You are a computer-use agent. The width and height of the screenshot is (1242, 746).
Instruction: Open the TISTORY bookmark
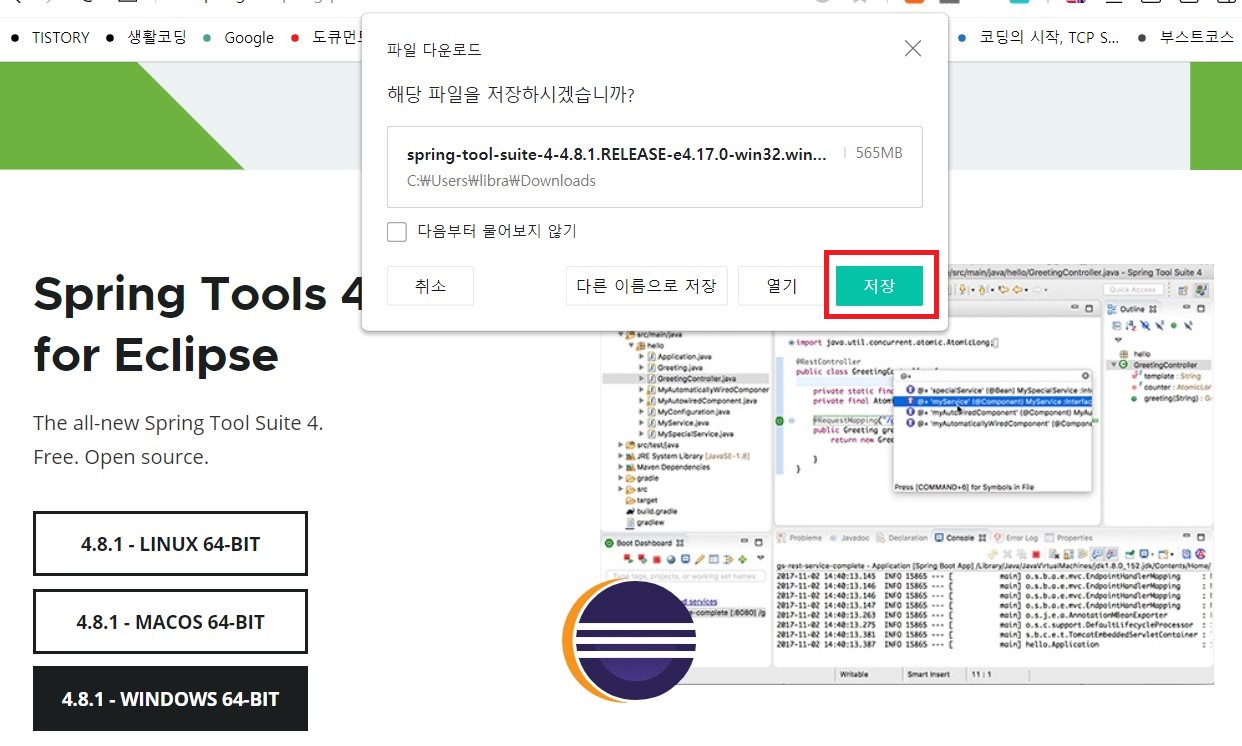pyautogui.click(x=50, y=37)
